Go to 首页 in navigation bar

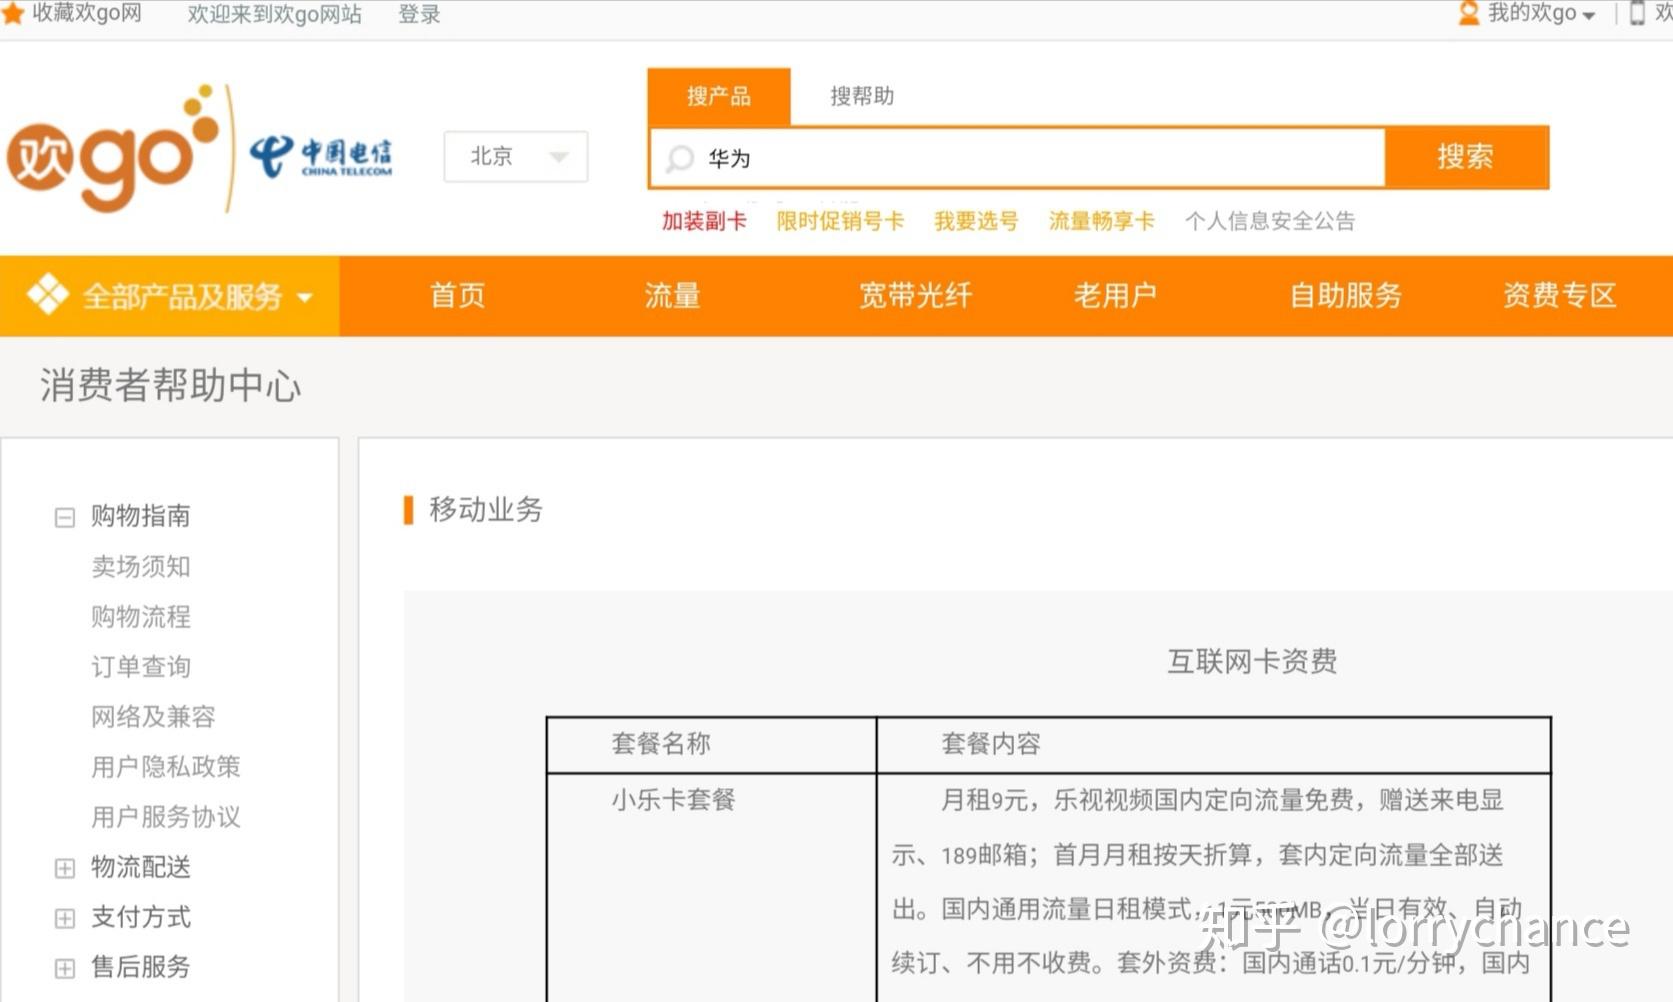click(x=457, y=295)
